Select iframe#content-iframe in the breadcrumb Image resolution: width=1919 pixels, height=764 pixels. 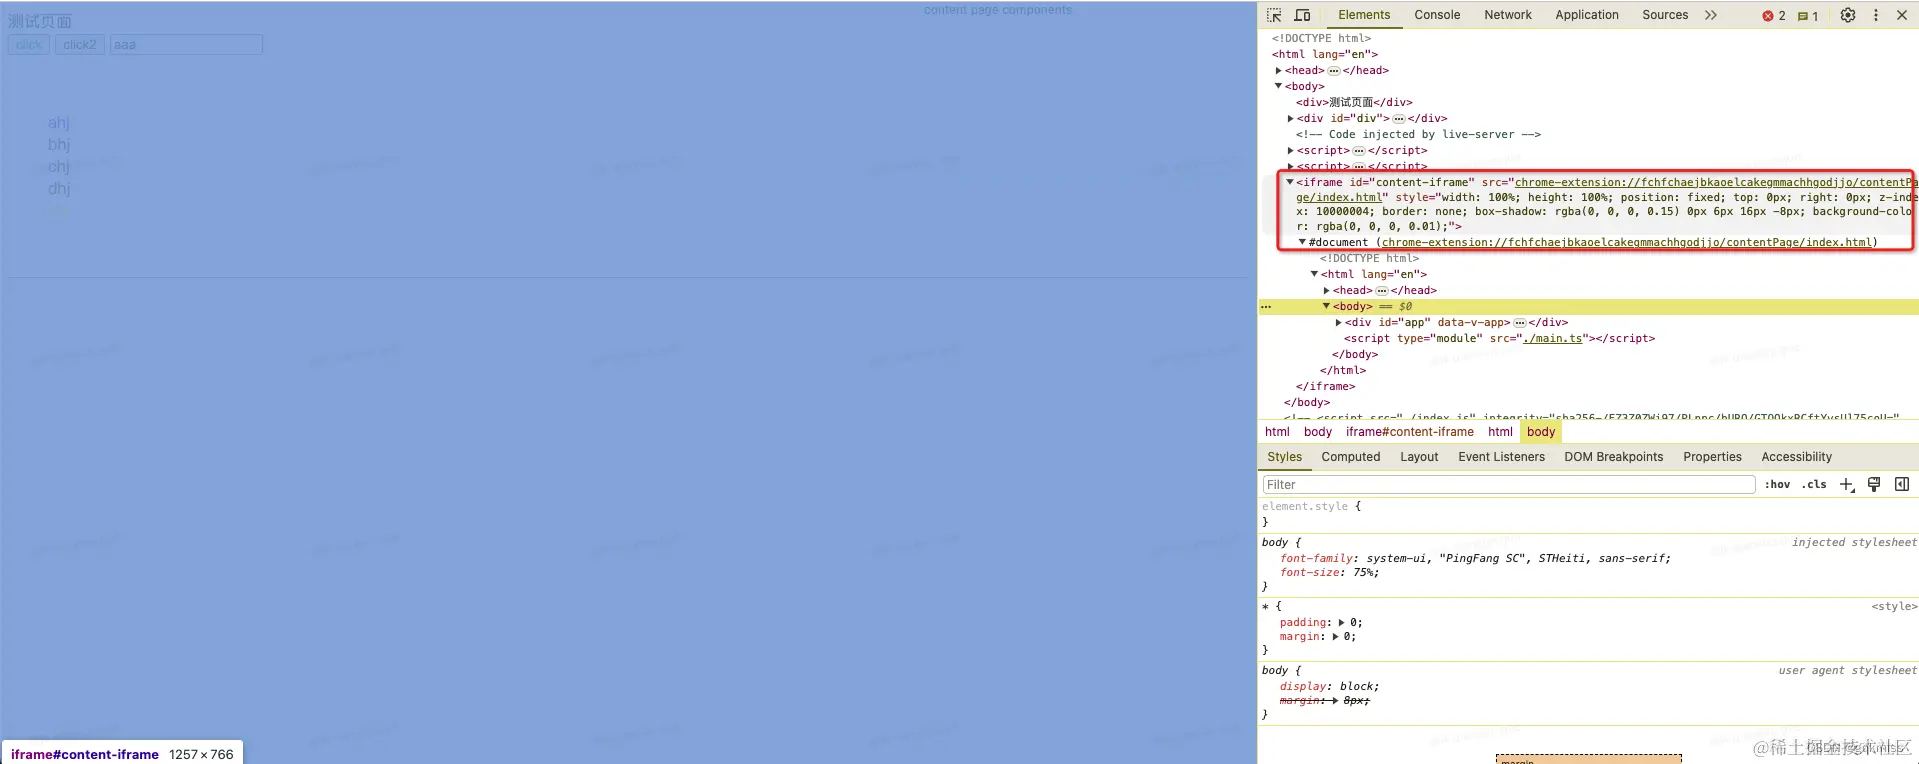click(1409, 432)
